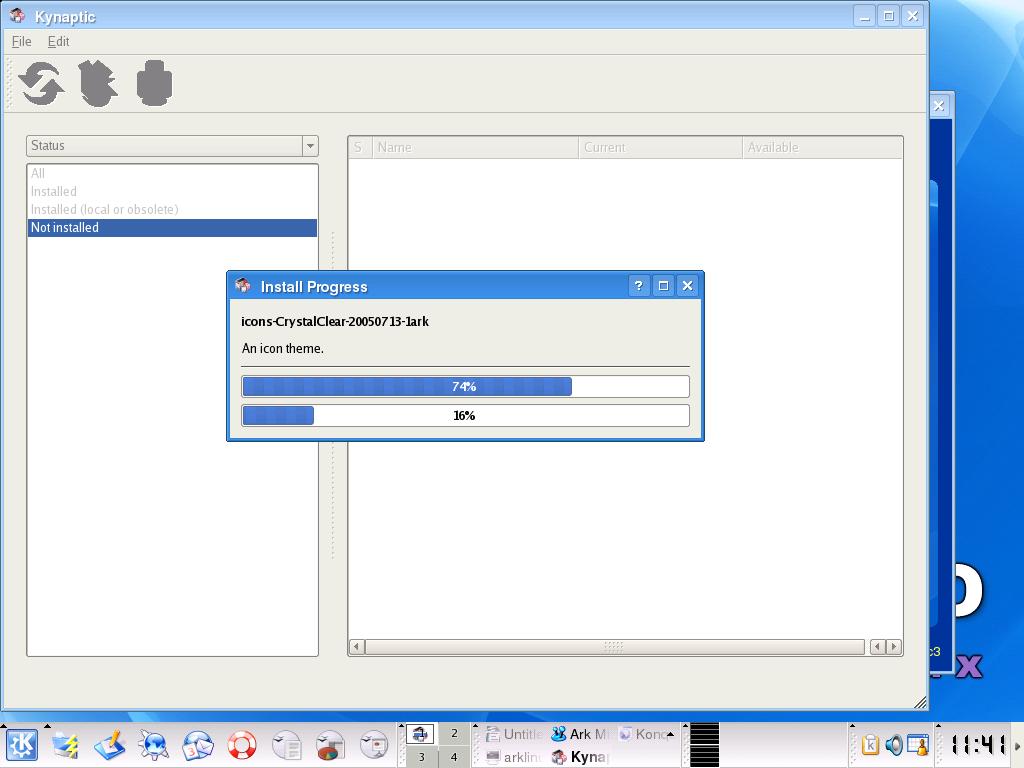1024x768 pixels.
Task: Switch to virtual desktop 3
Action: pos(421,757)
